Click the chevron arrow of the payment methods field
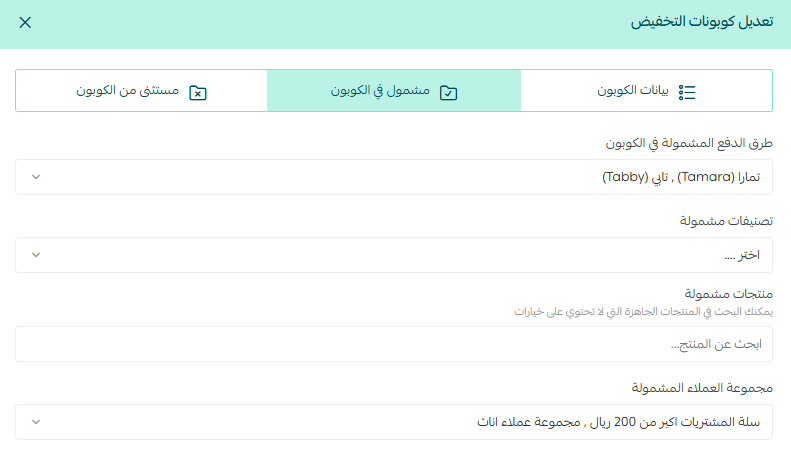This screenshot has width=791, height=458. (x=36, y=177)
